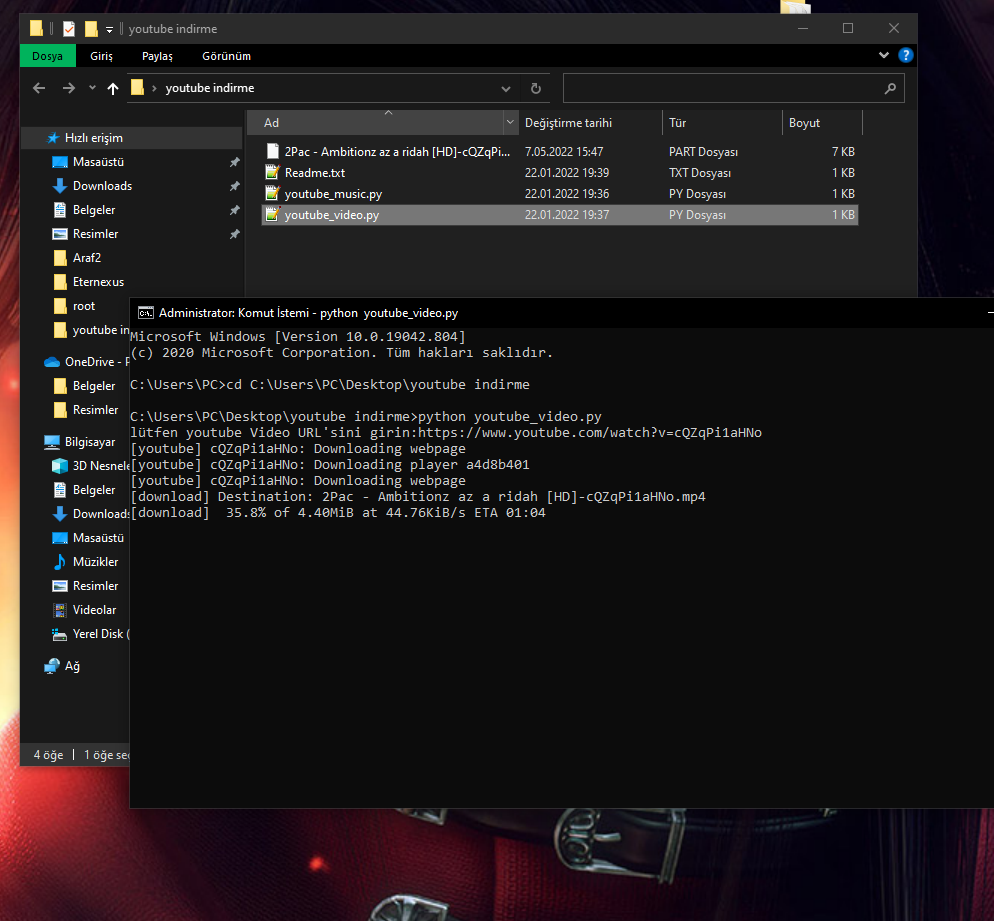Open the Paylaş ribbon tab
Viewport: 994px width, 921px height.
pos(157,56)
